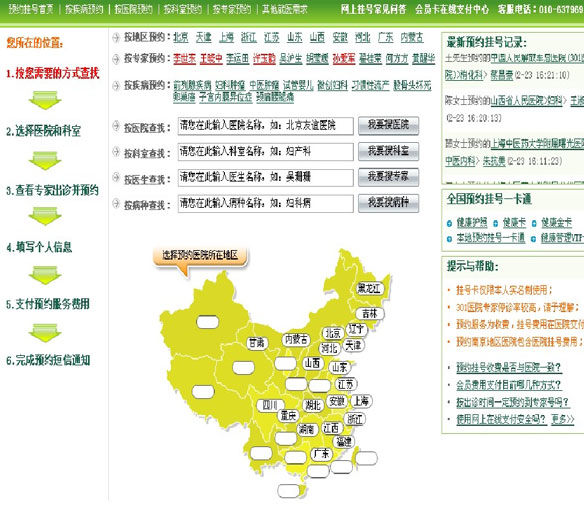Select 湖南 on the map

pos(307,430)
